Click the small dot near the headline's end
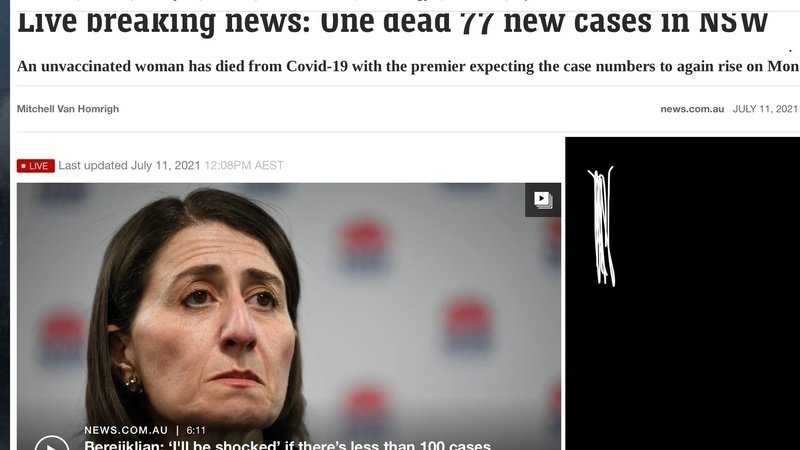 click(x=790, y=51)
